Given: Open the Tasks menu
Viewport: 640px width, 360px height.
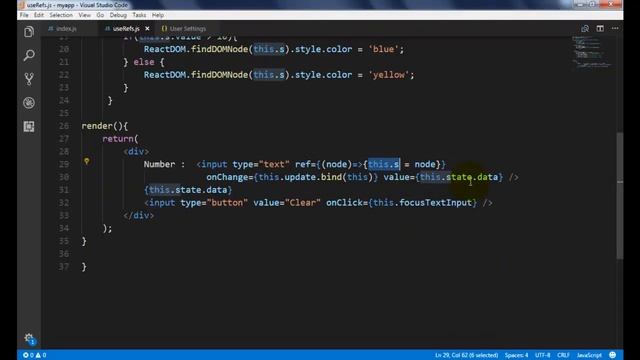Looking at the screenshot, I should click(x=139, y=15).
